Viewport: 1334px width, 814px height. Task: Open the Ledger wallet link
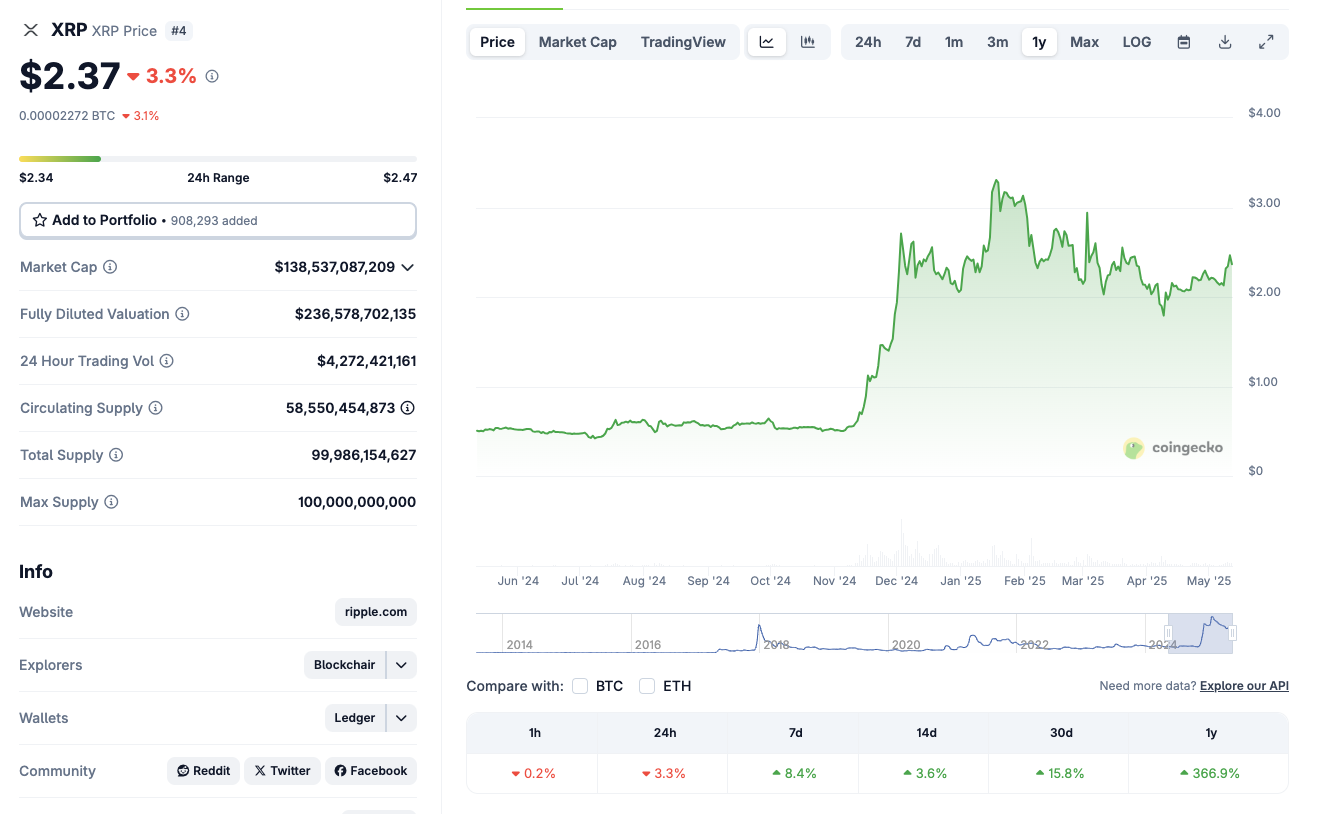click(355, 718)
